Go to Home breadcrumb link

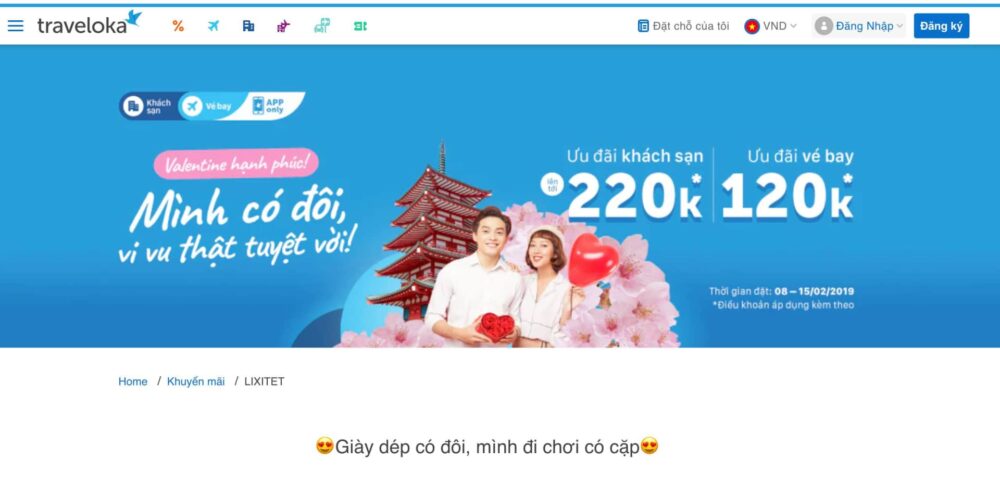pyautogui.click(x=133, y=381)
